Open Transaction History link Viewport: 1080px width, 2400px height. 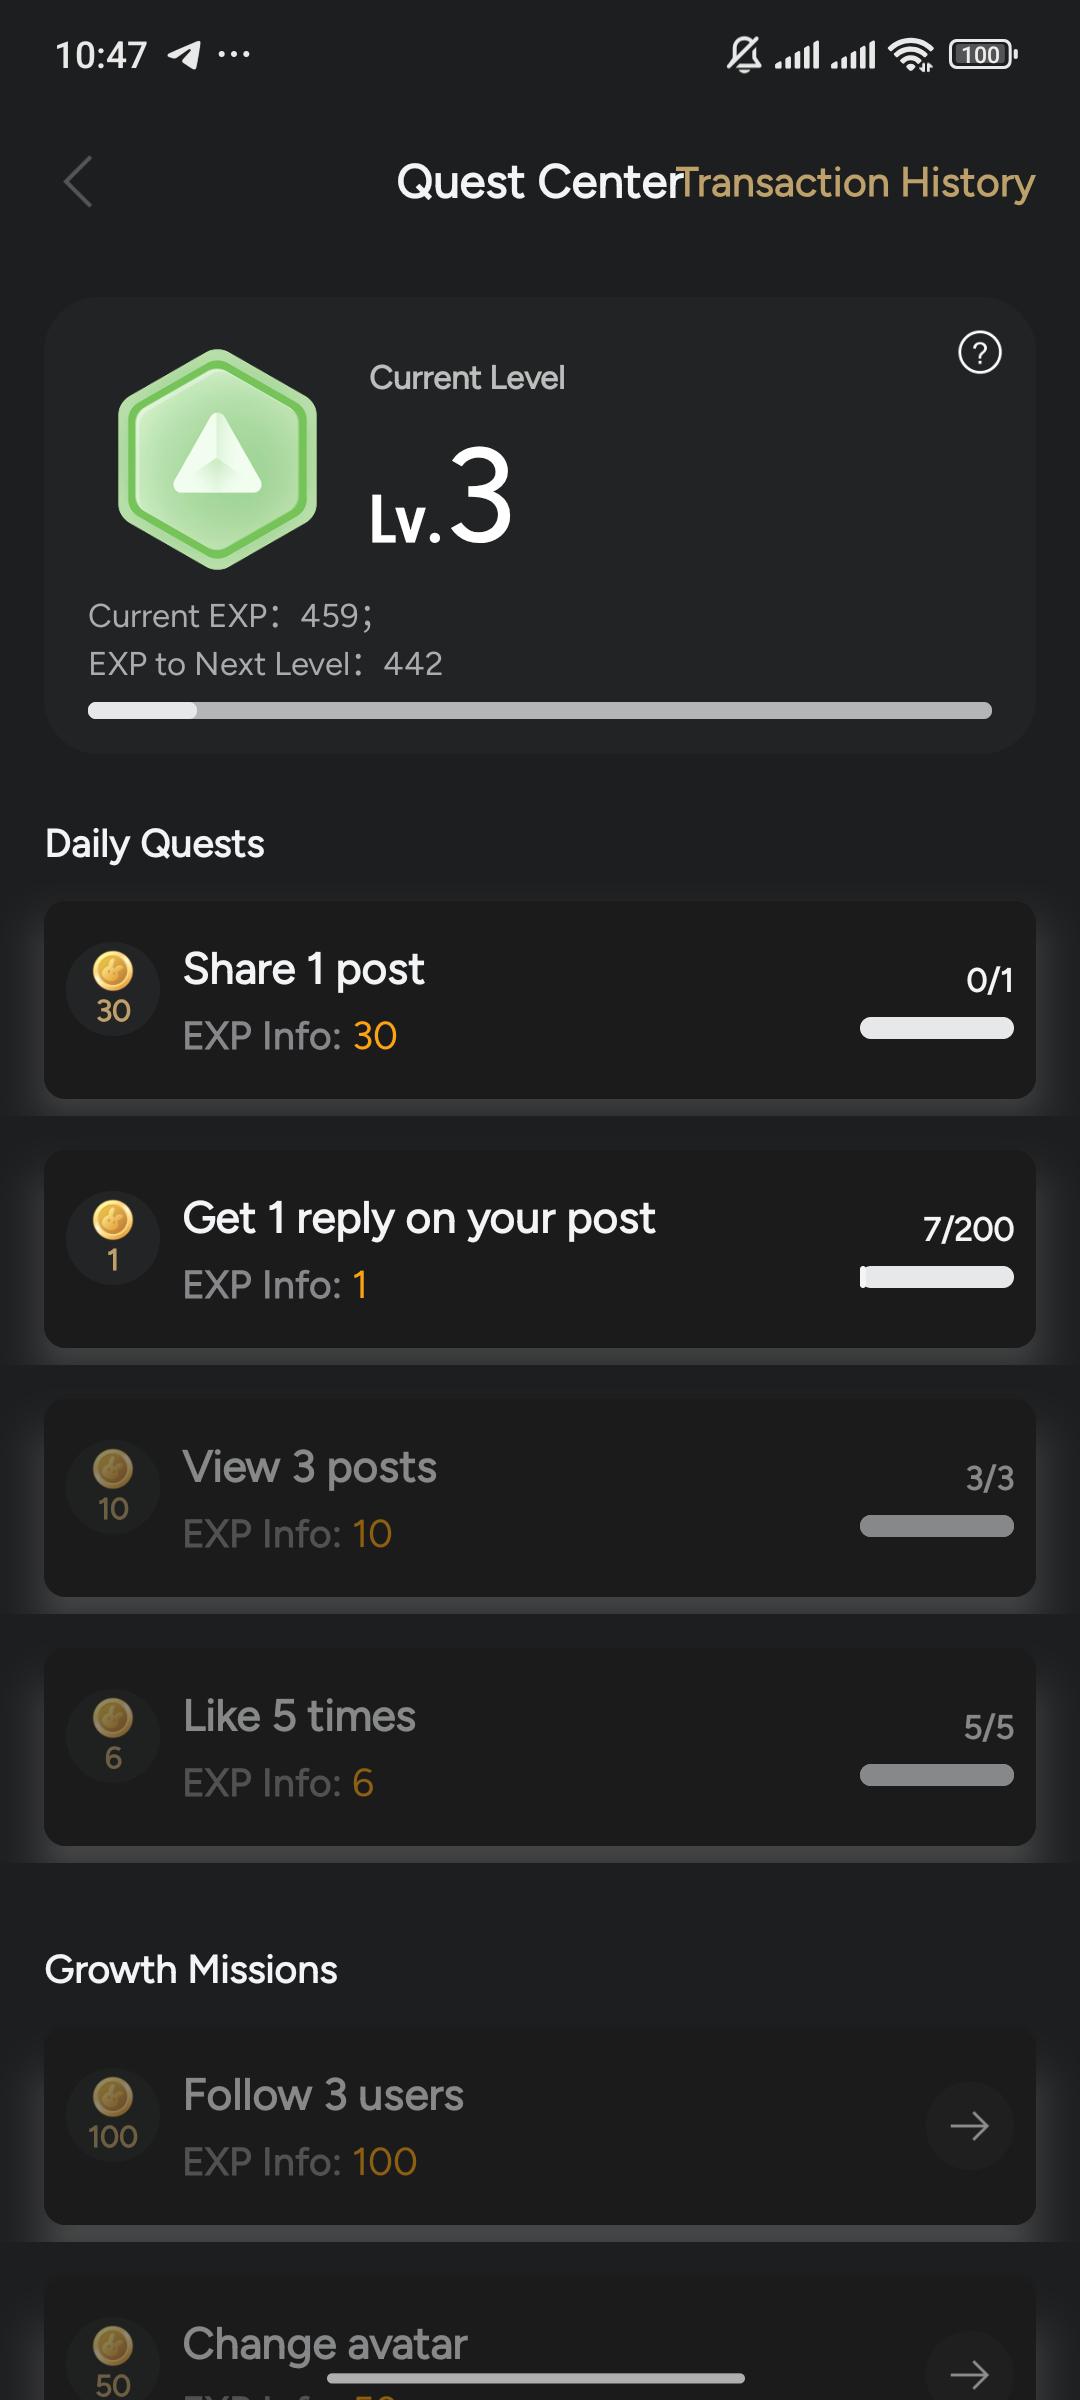(860, 183)
